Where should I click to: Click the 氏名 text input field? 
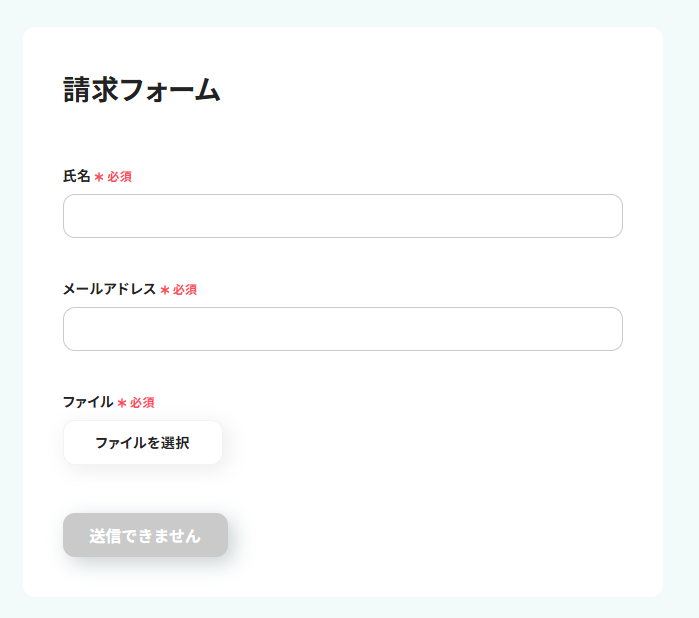click(342, 216)
